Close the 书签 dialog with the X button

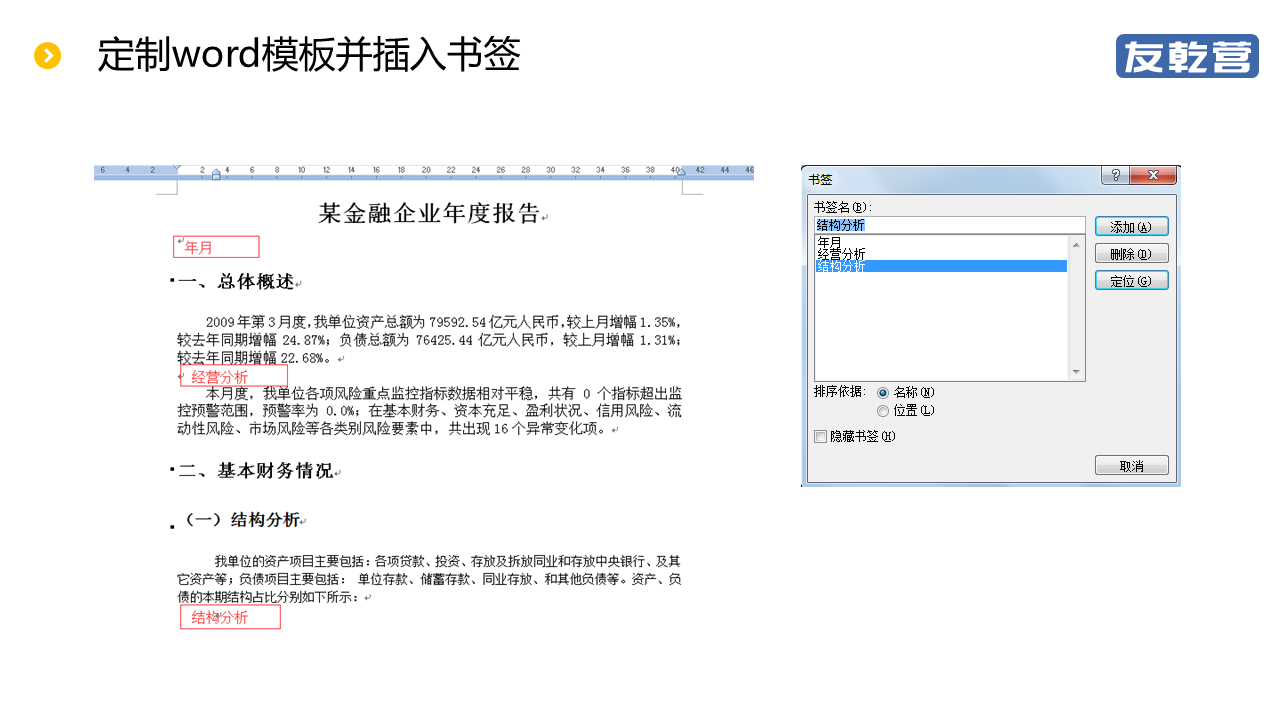[x=1153, y=176]
